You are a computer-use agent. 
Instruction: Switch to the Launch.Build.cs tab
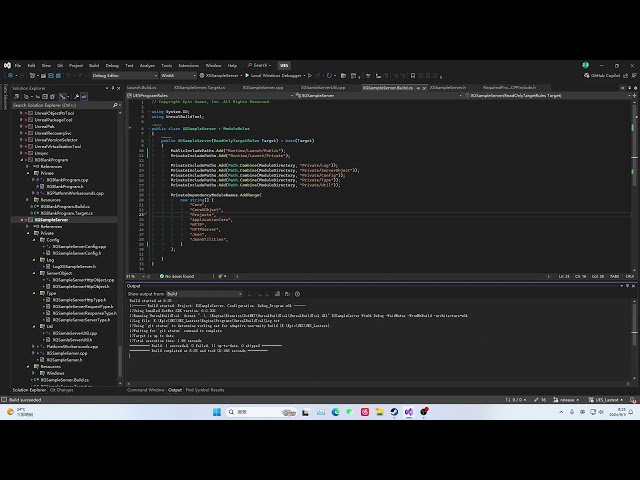[x=142, y=88]
